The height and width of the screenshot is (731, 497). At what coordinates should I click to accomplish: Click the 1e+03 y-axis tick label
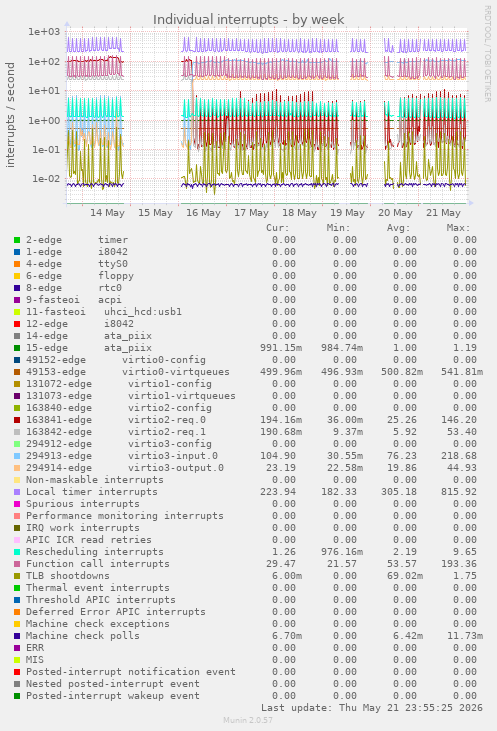point(44,32)
